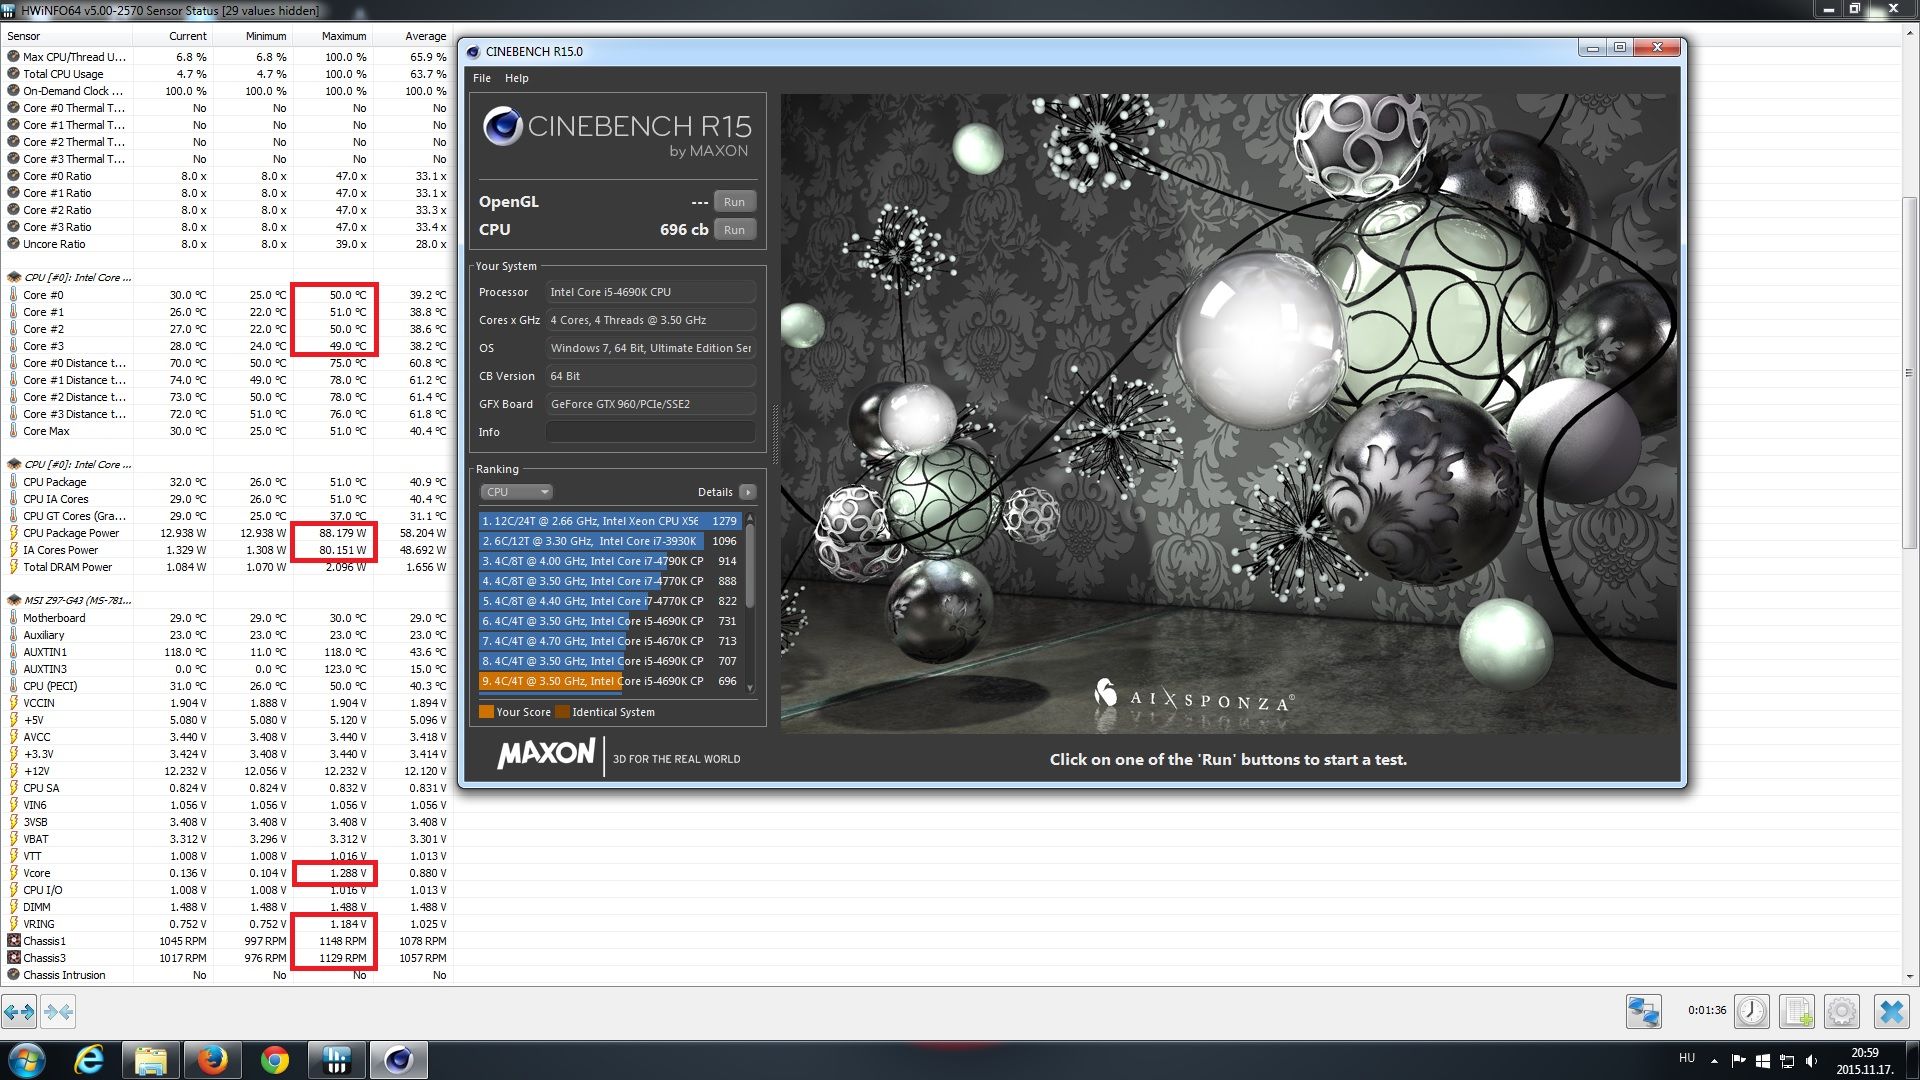Click the Total DRAM Power row
This screenshot has height=1080, width=1920.
tap(227, 567)
